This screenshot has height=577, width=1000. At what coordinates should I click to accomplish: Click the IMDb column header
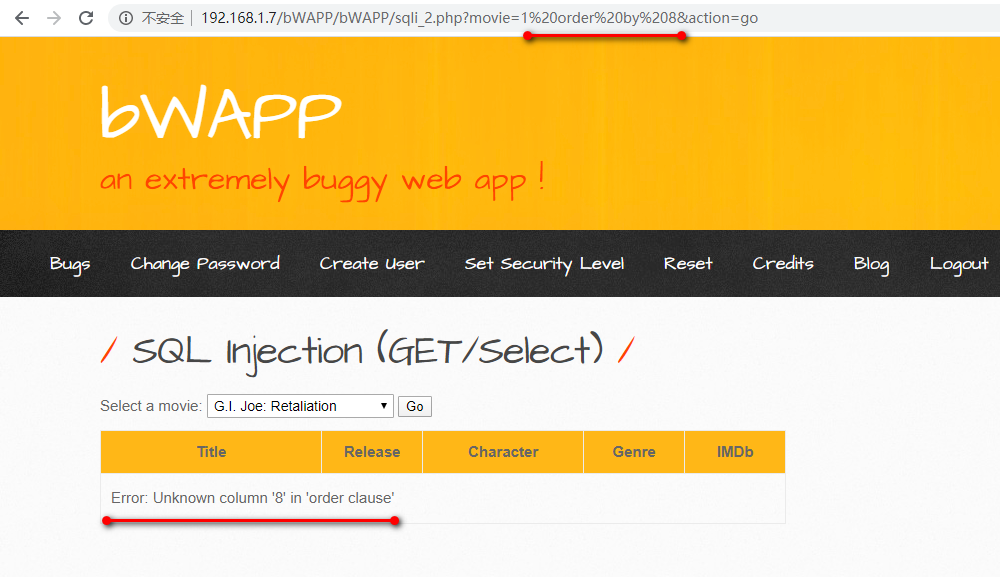point(735,452)
